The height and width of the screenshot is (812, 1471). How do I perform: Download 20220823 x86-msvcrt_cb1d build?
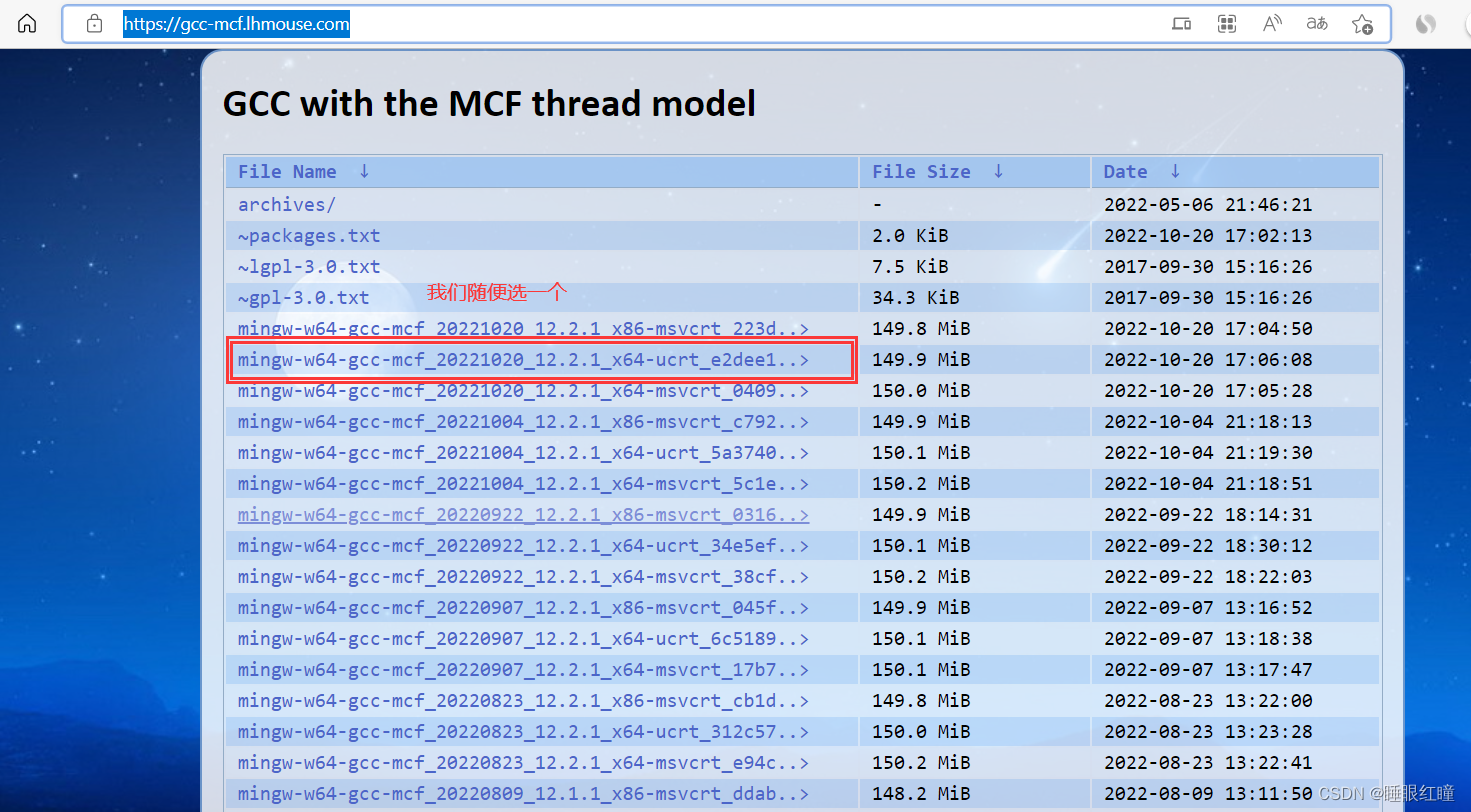523,700
